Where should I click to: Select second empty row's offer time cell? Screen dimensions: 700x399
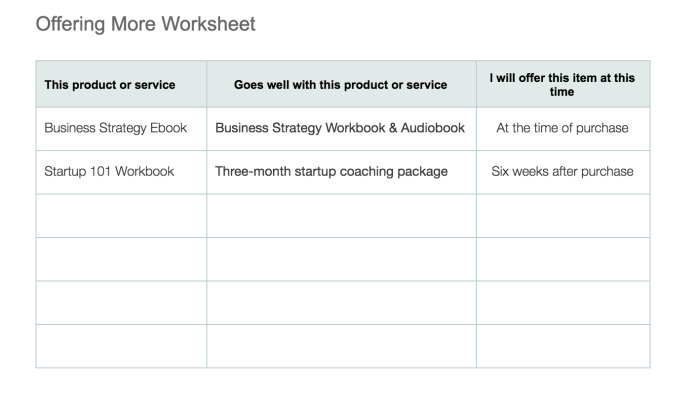[563, 259]
